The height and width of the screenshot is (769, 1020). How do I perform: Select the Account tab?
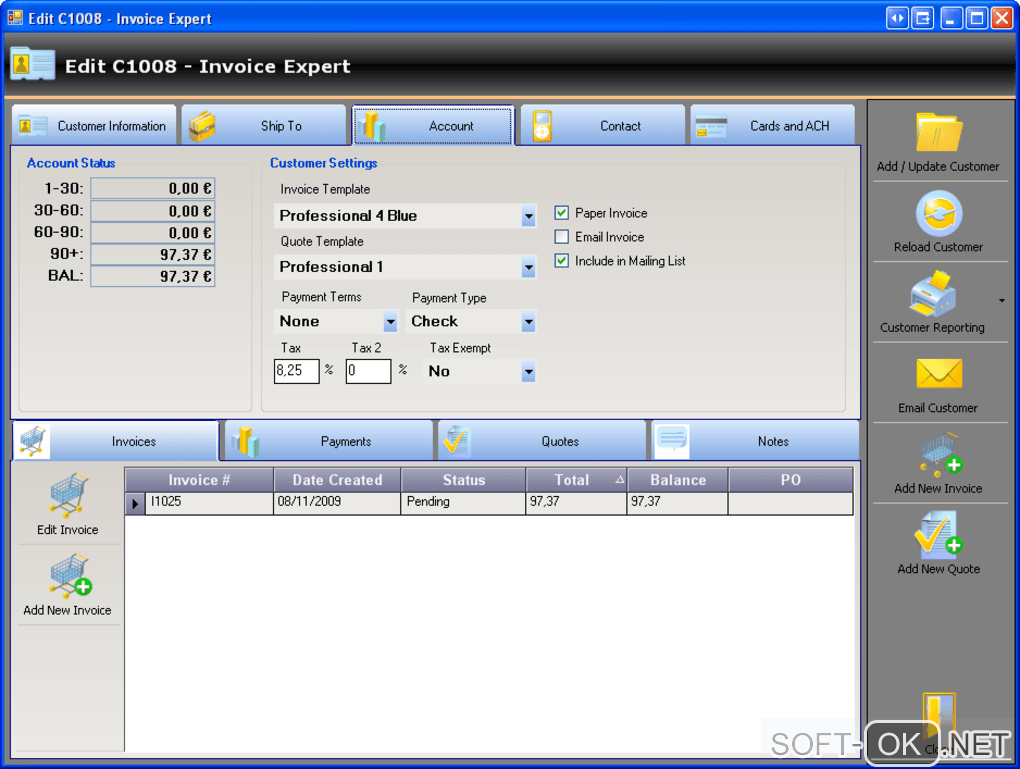tap(433, 126)
